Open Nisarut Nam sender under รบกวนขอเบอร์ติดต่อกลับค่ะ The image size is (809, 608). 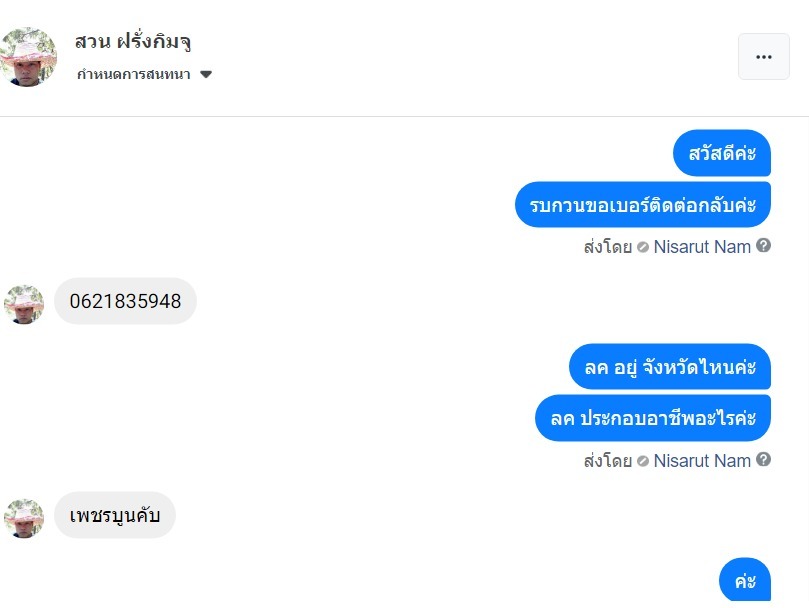tap(702, 246)
